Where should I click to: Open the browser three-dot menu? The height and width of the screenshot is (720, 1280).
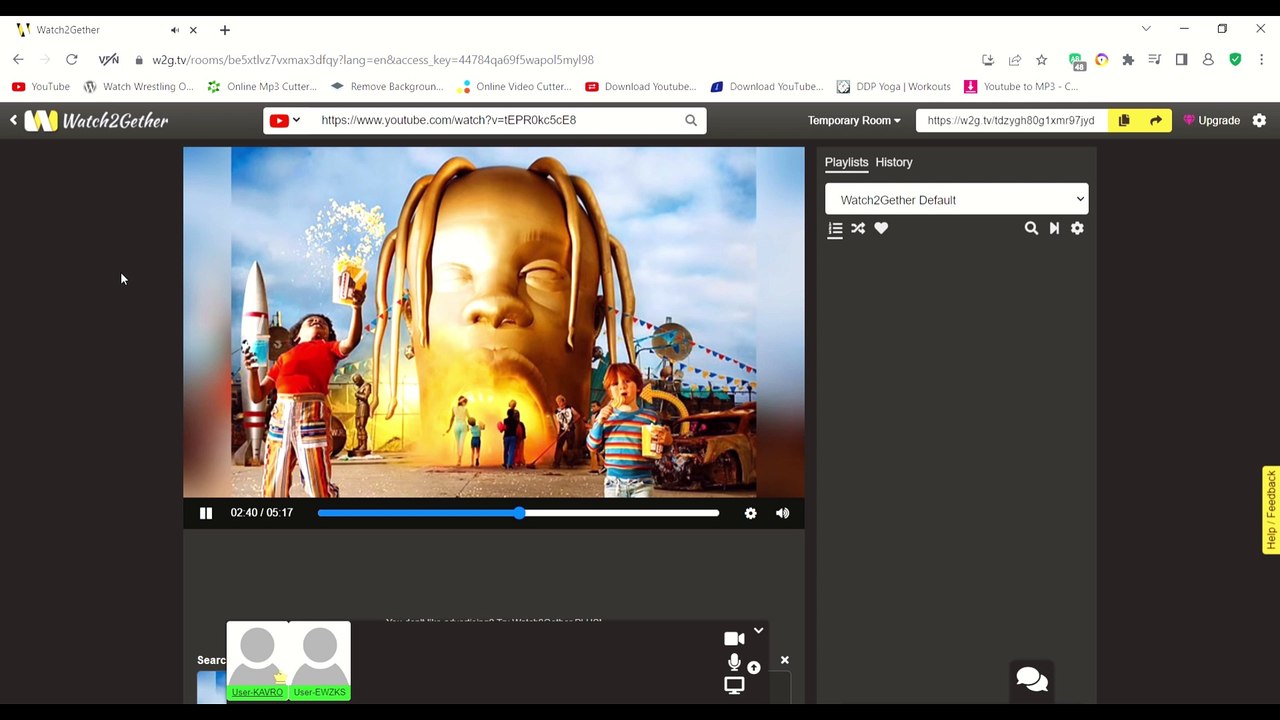pyautogui.click(x=1262, y=60)
